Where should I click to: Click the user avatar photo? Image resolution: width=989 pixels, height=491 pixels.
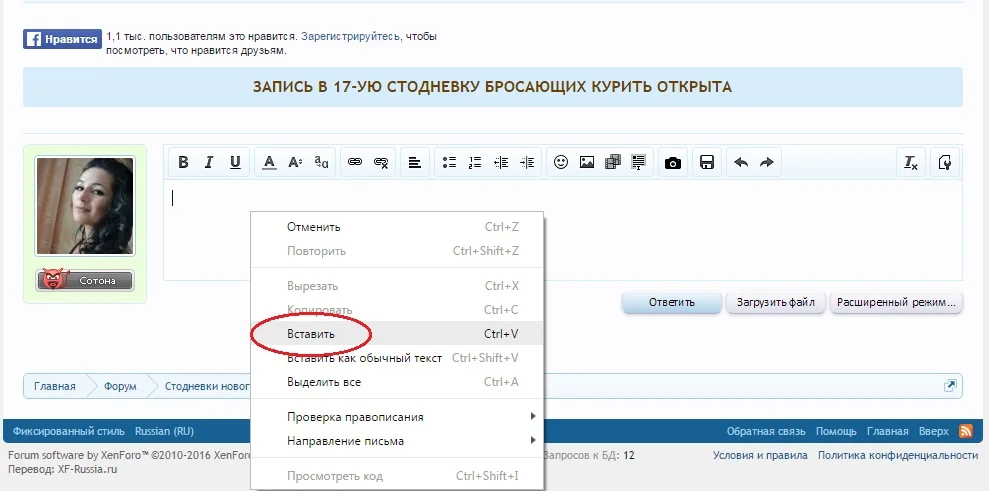click(x=85, y=206)
